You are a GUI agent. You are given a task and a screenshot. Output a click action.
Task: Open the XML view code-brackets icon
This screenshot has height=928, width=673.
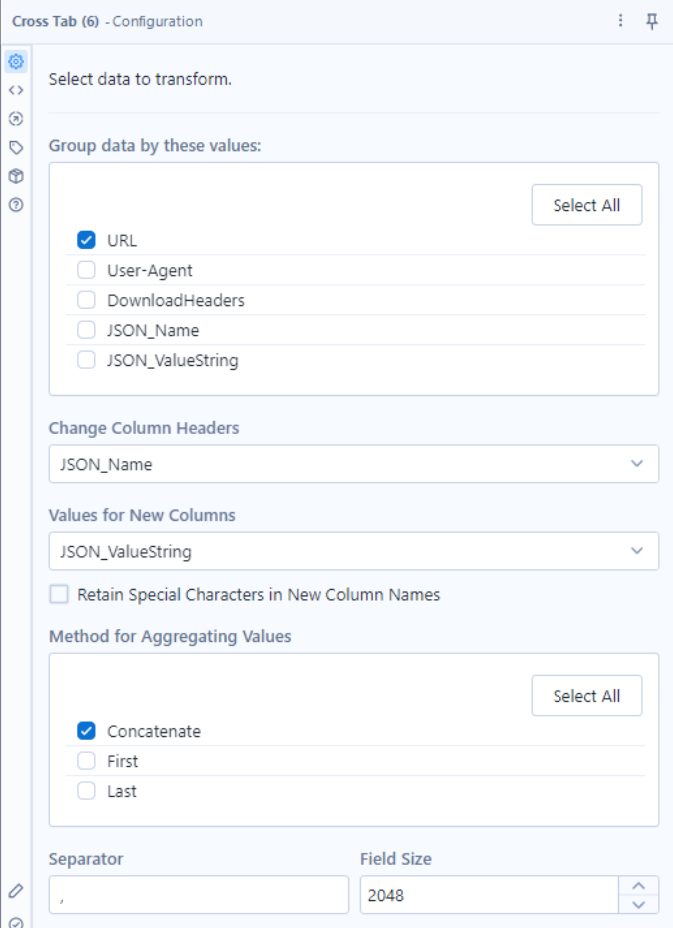coord(16,90)
